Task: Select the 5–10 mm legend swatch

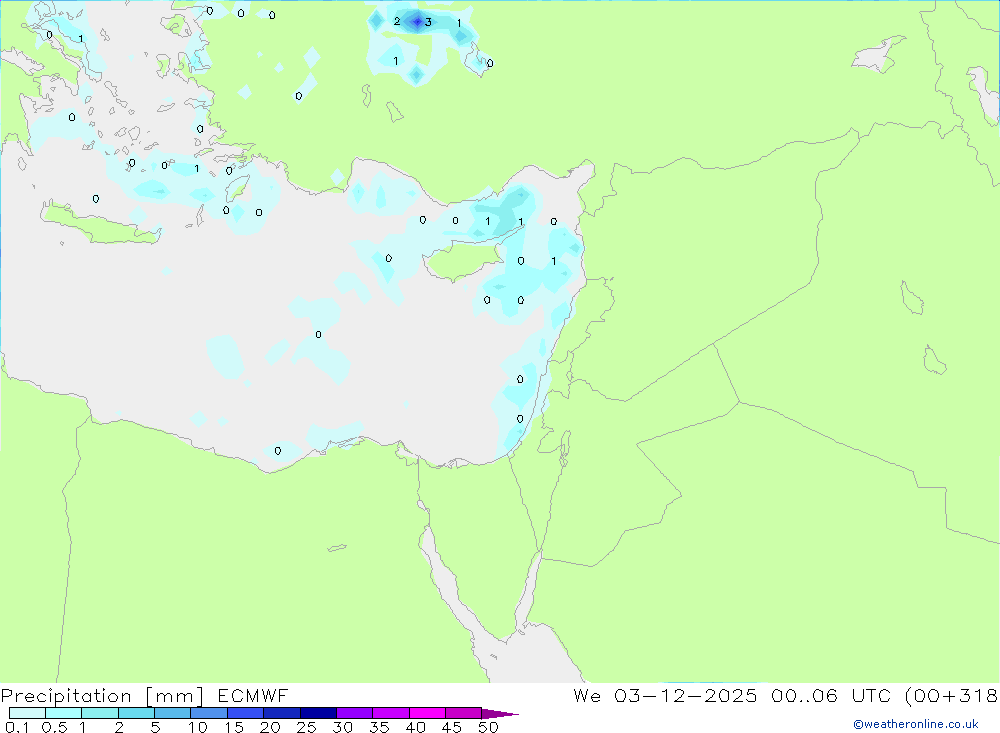Action: pos(173,713)
